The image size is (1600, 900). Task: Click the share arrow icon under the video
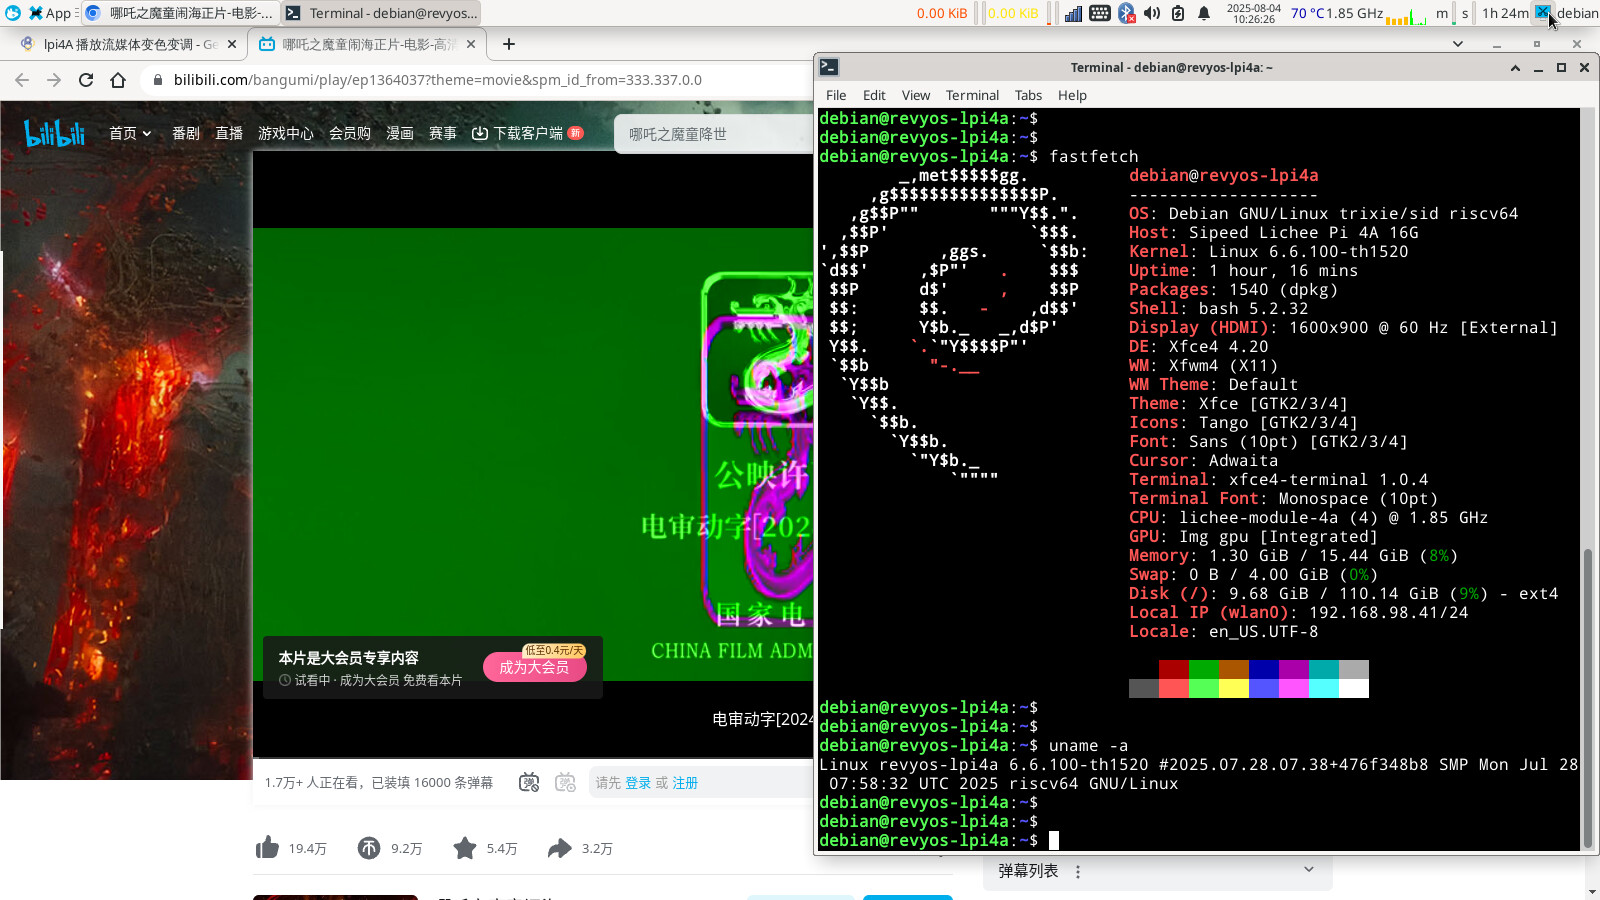coord(559,848)
